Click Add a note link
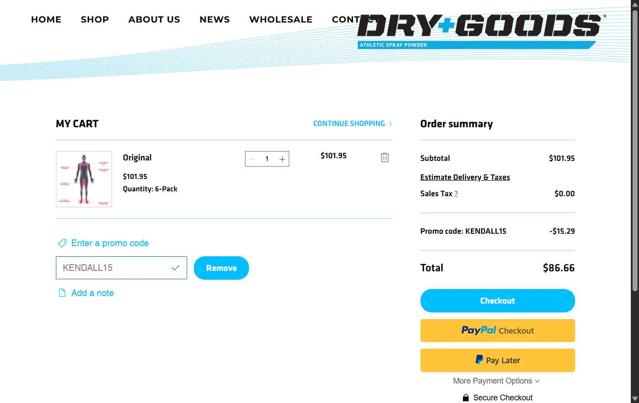639x403 pixels. tap(92, 293)
